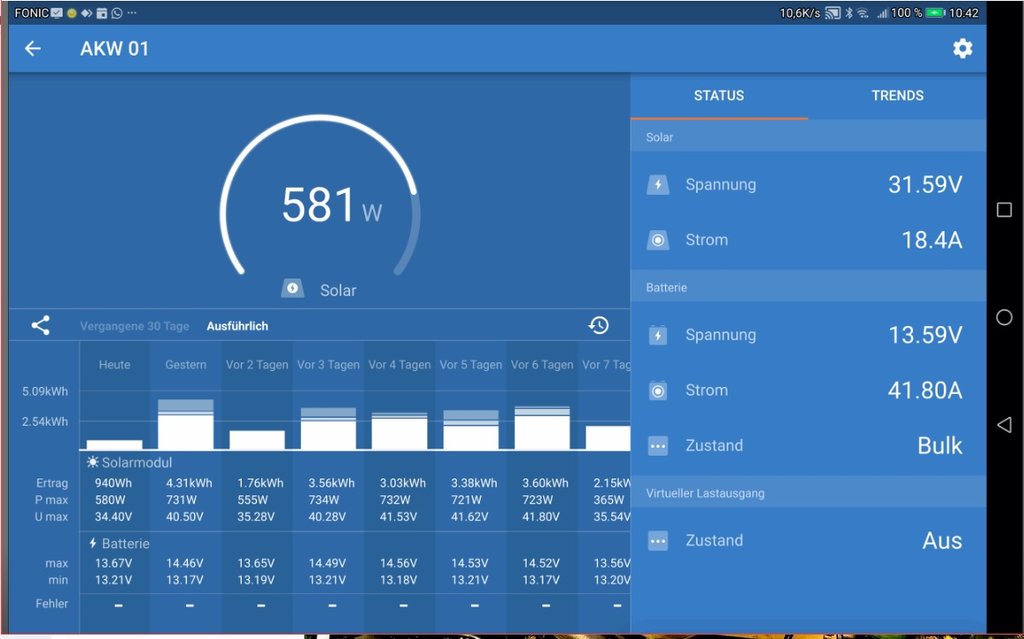Tap the Vor 6 Tagen chart bar
1024x639 pixels.
coord(542,429)
